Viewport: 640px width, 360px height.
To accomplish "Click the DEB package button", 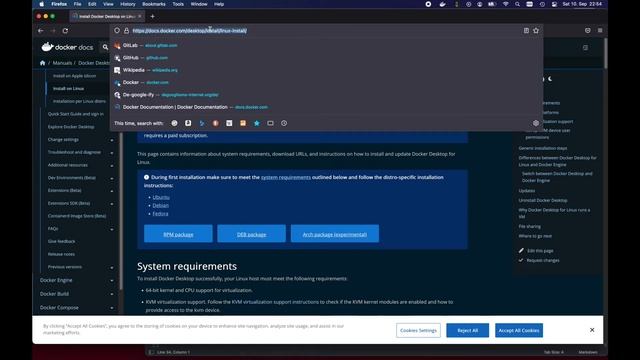I will [x=251, y=234].
